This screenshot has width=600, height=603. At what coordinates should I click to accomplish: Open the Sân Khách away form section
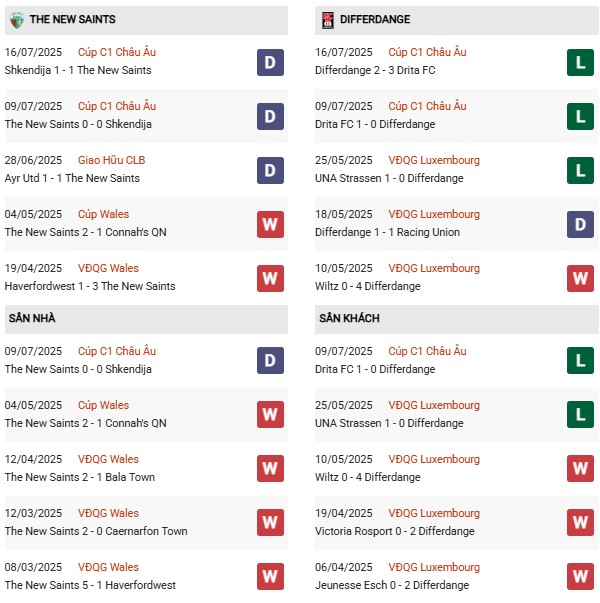click(349, 318)
